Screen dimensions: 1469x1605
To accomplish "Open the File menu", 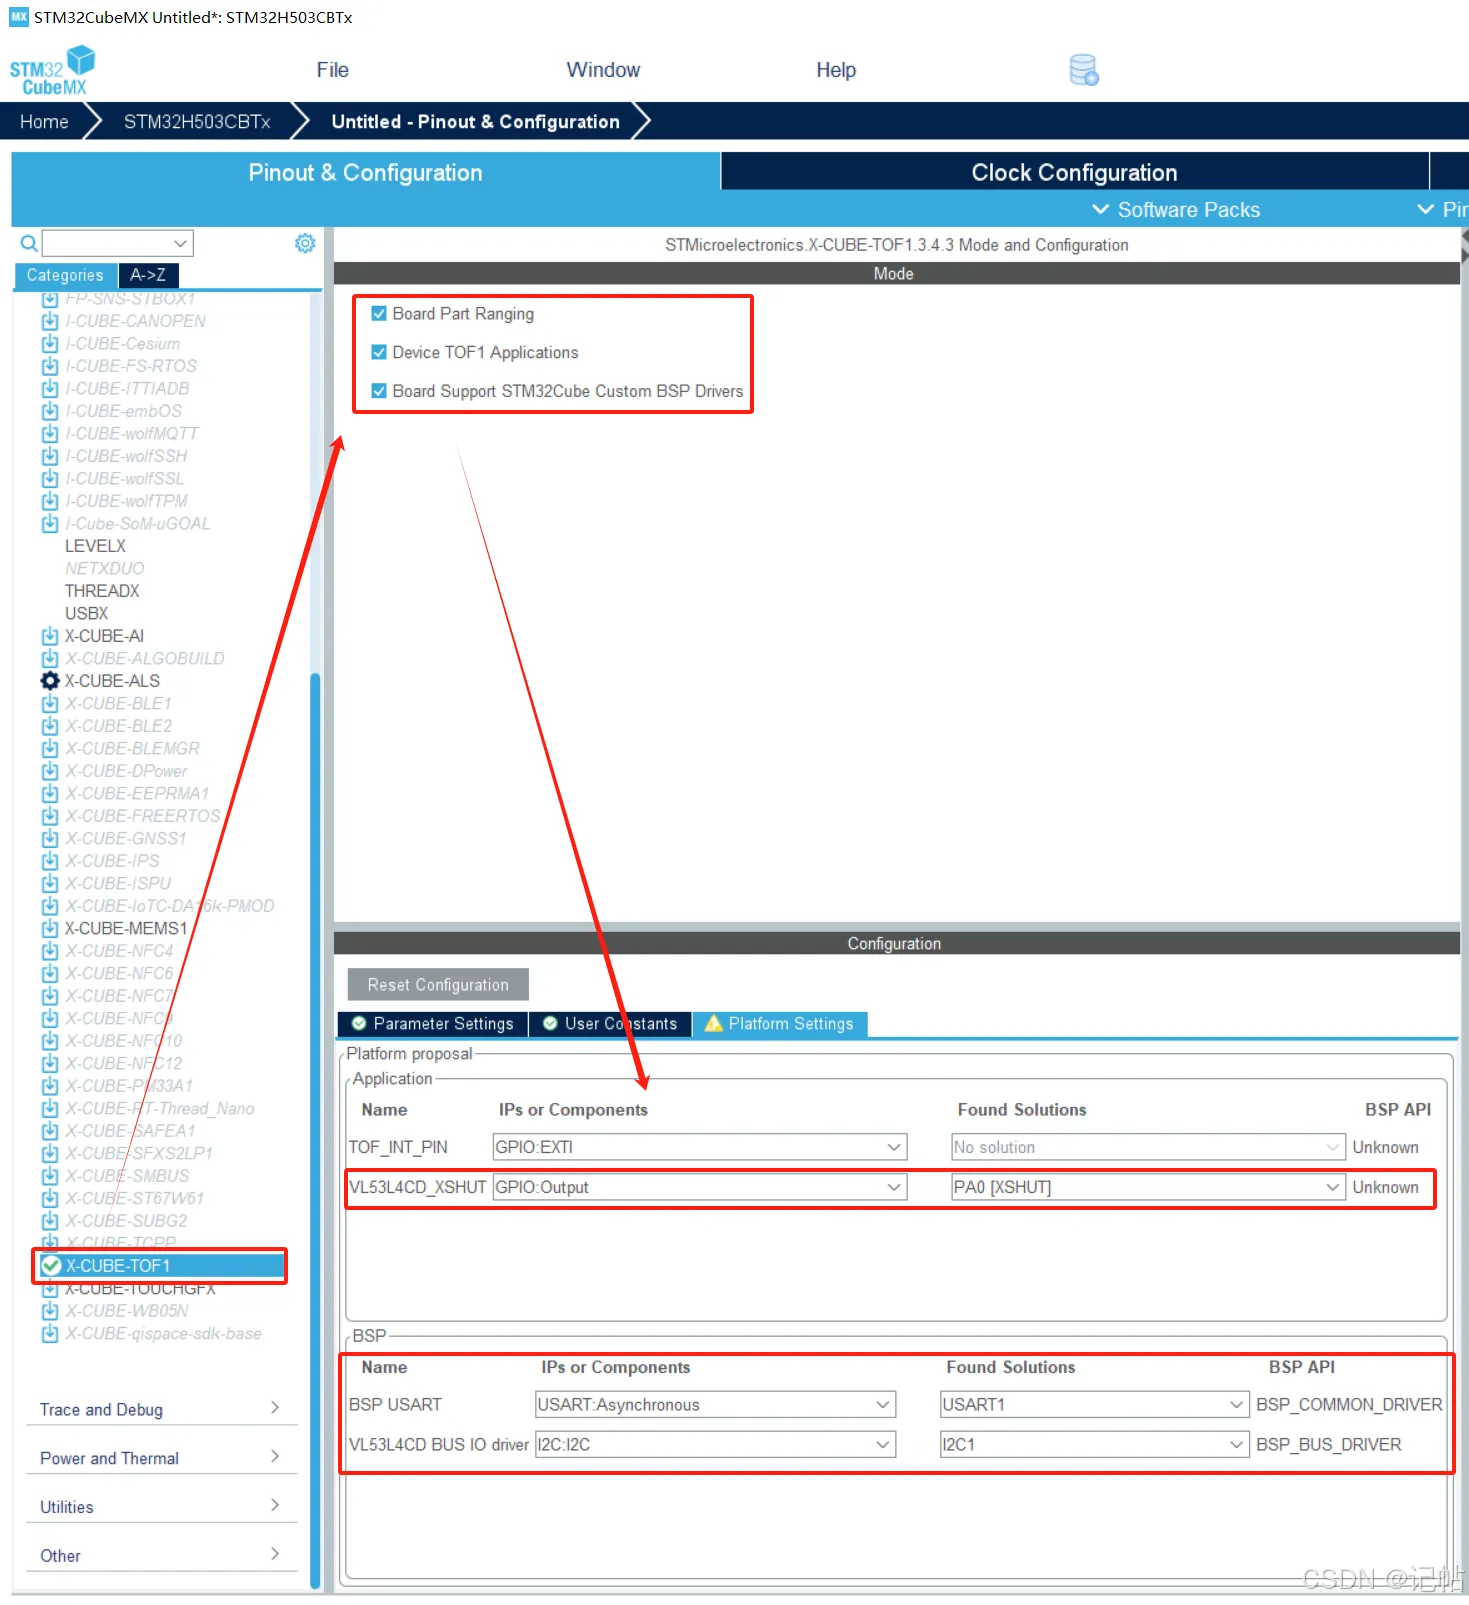I will point(332,70).
